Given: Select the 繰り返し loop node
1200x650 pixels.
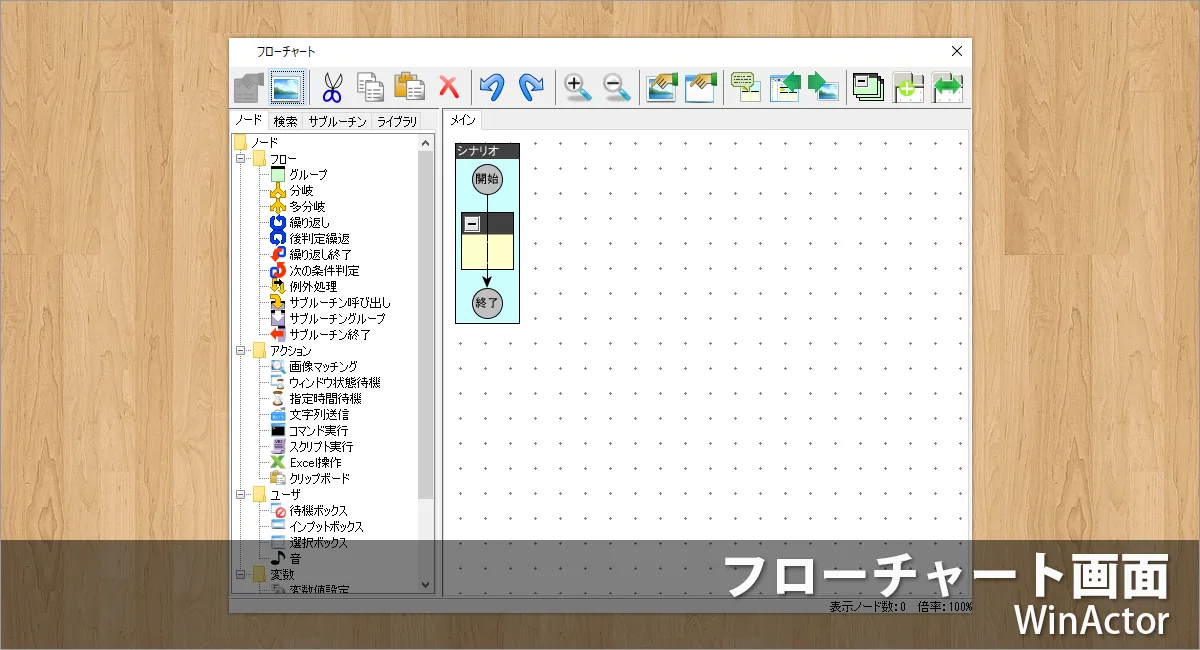Looking at the screenshot, I should [x=309, y=222].
